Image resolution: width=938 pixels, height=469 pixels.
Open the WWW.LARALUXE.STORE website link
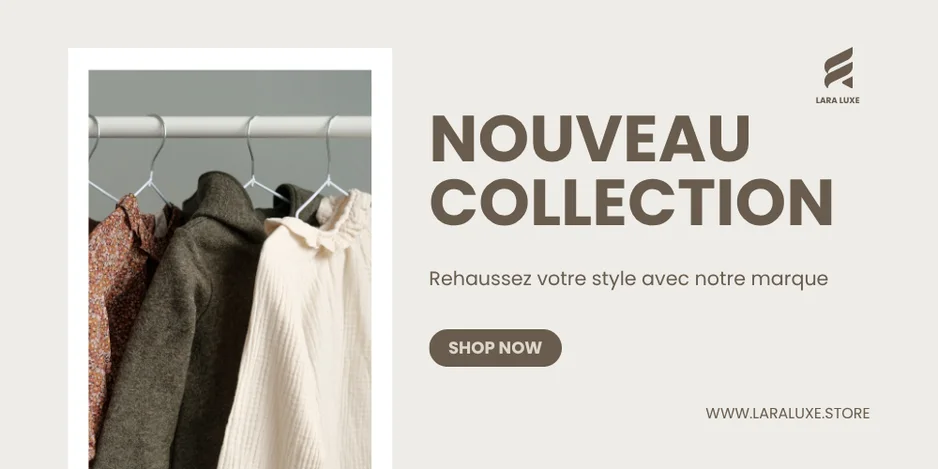click(787, 413)
